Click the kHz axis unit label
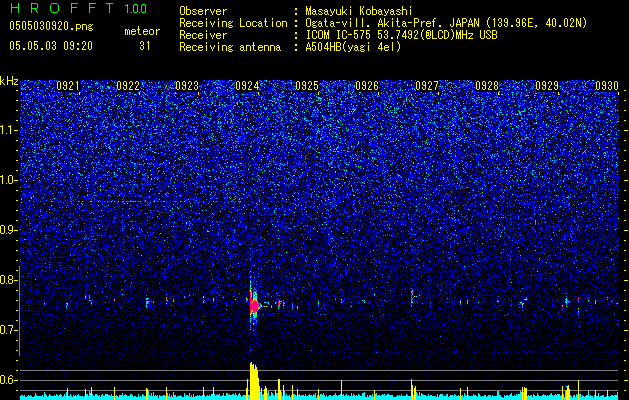The image size is (629, 400). 9,81
